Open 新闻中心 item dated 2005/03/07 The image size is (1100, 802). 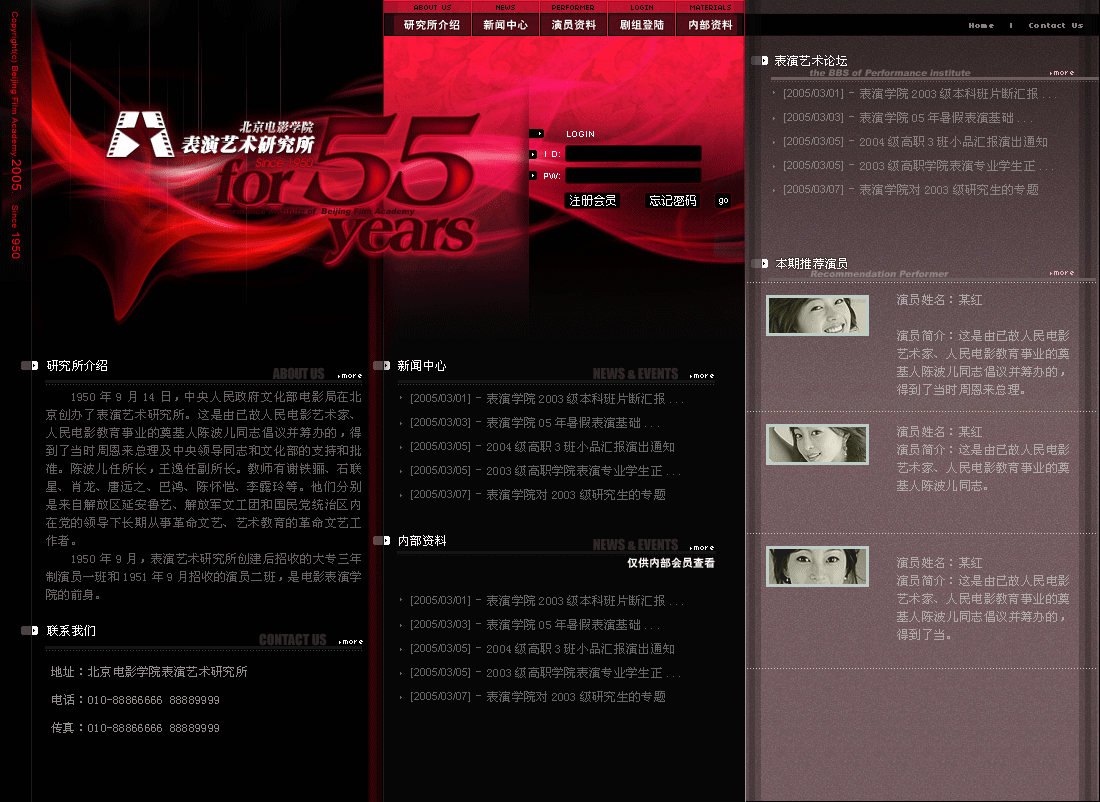pyautogui.click(x=538, y=495)
